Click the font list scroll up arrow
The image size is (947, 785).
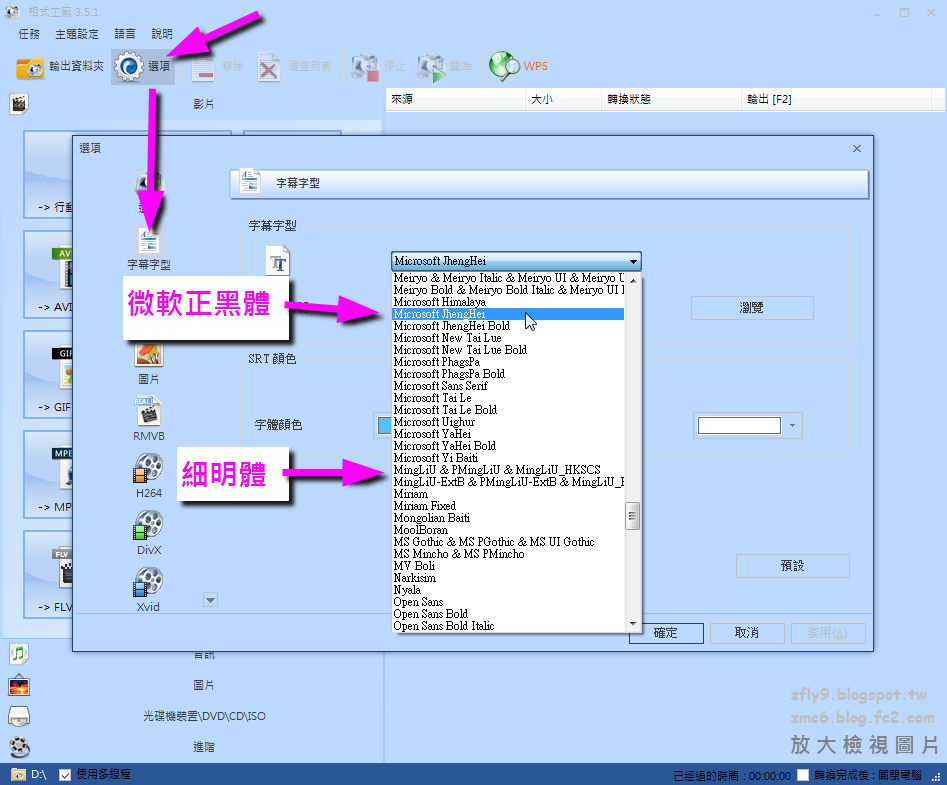point(633,280)
